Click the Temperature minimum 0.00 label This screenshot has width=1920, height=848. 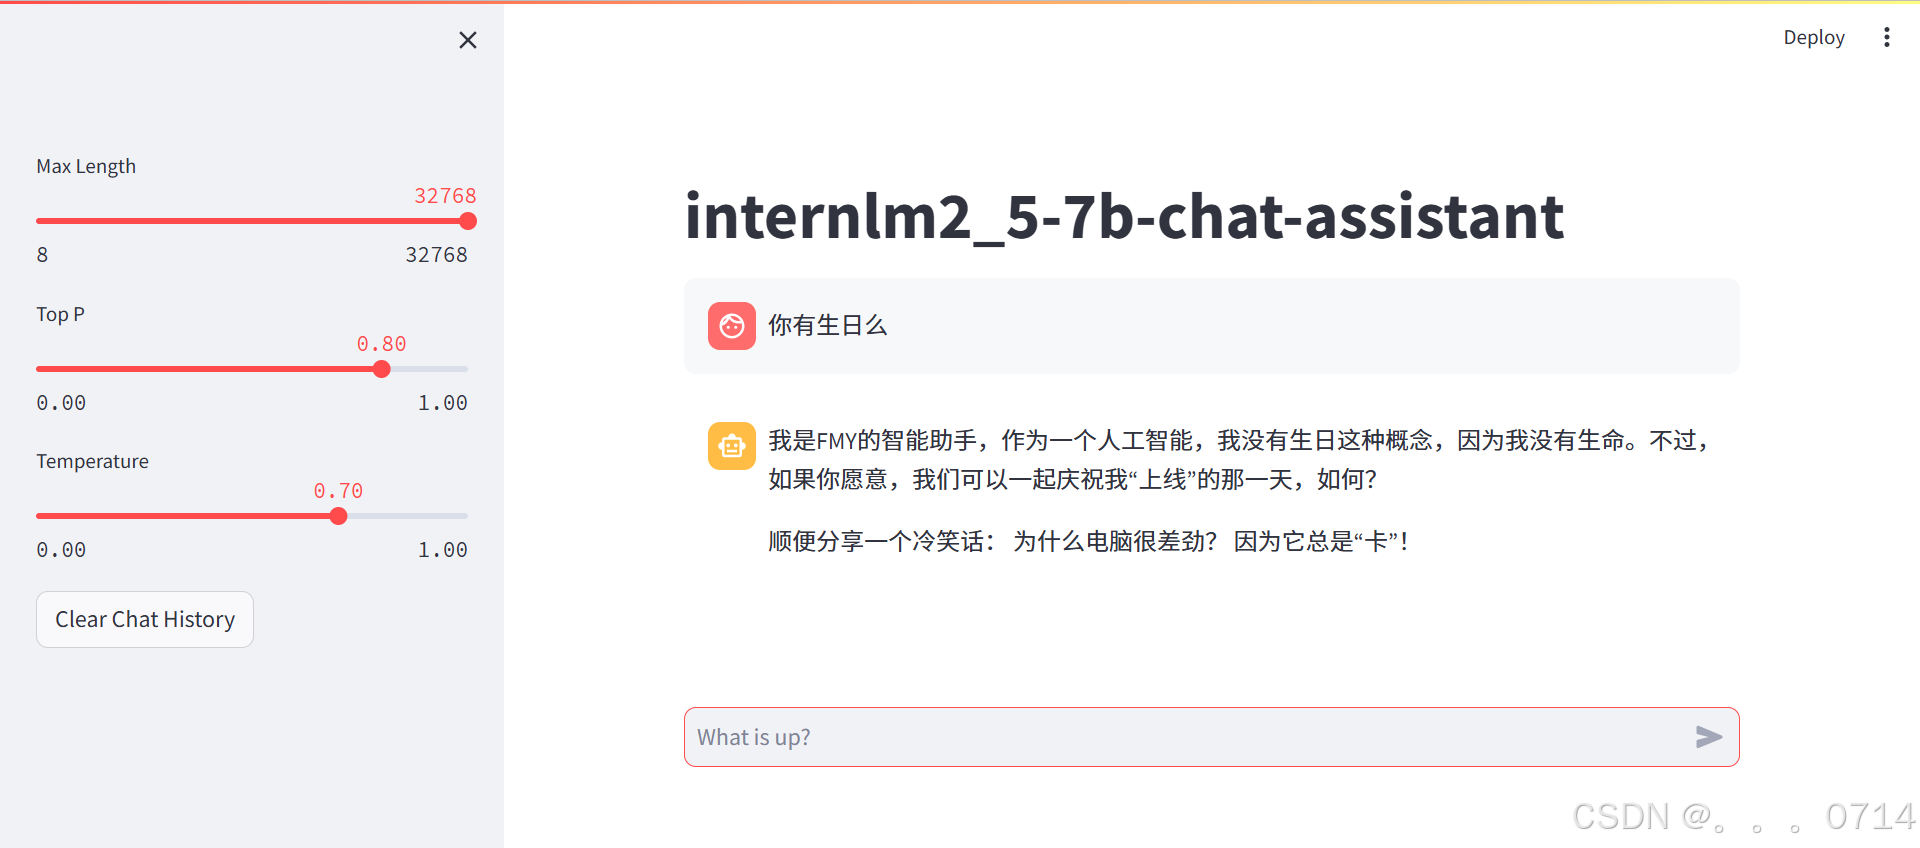61,549
